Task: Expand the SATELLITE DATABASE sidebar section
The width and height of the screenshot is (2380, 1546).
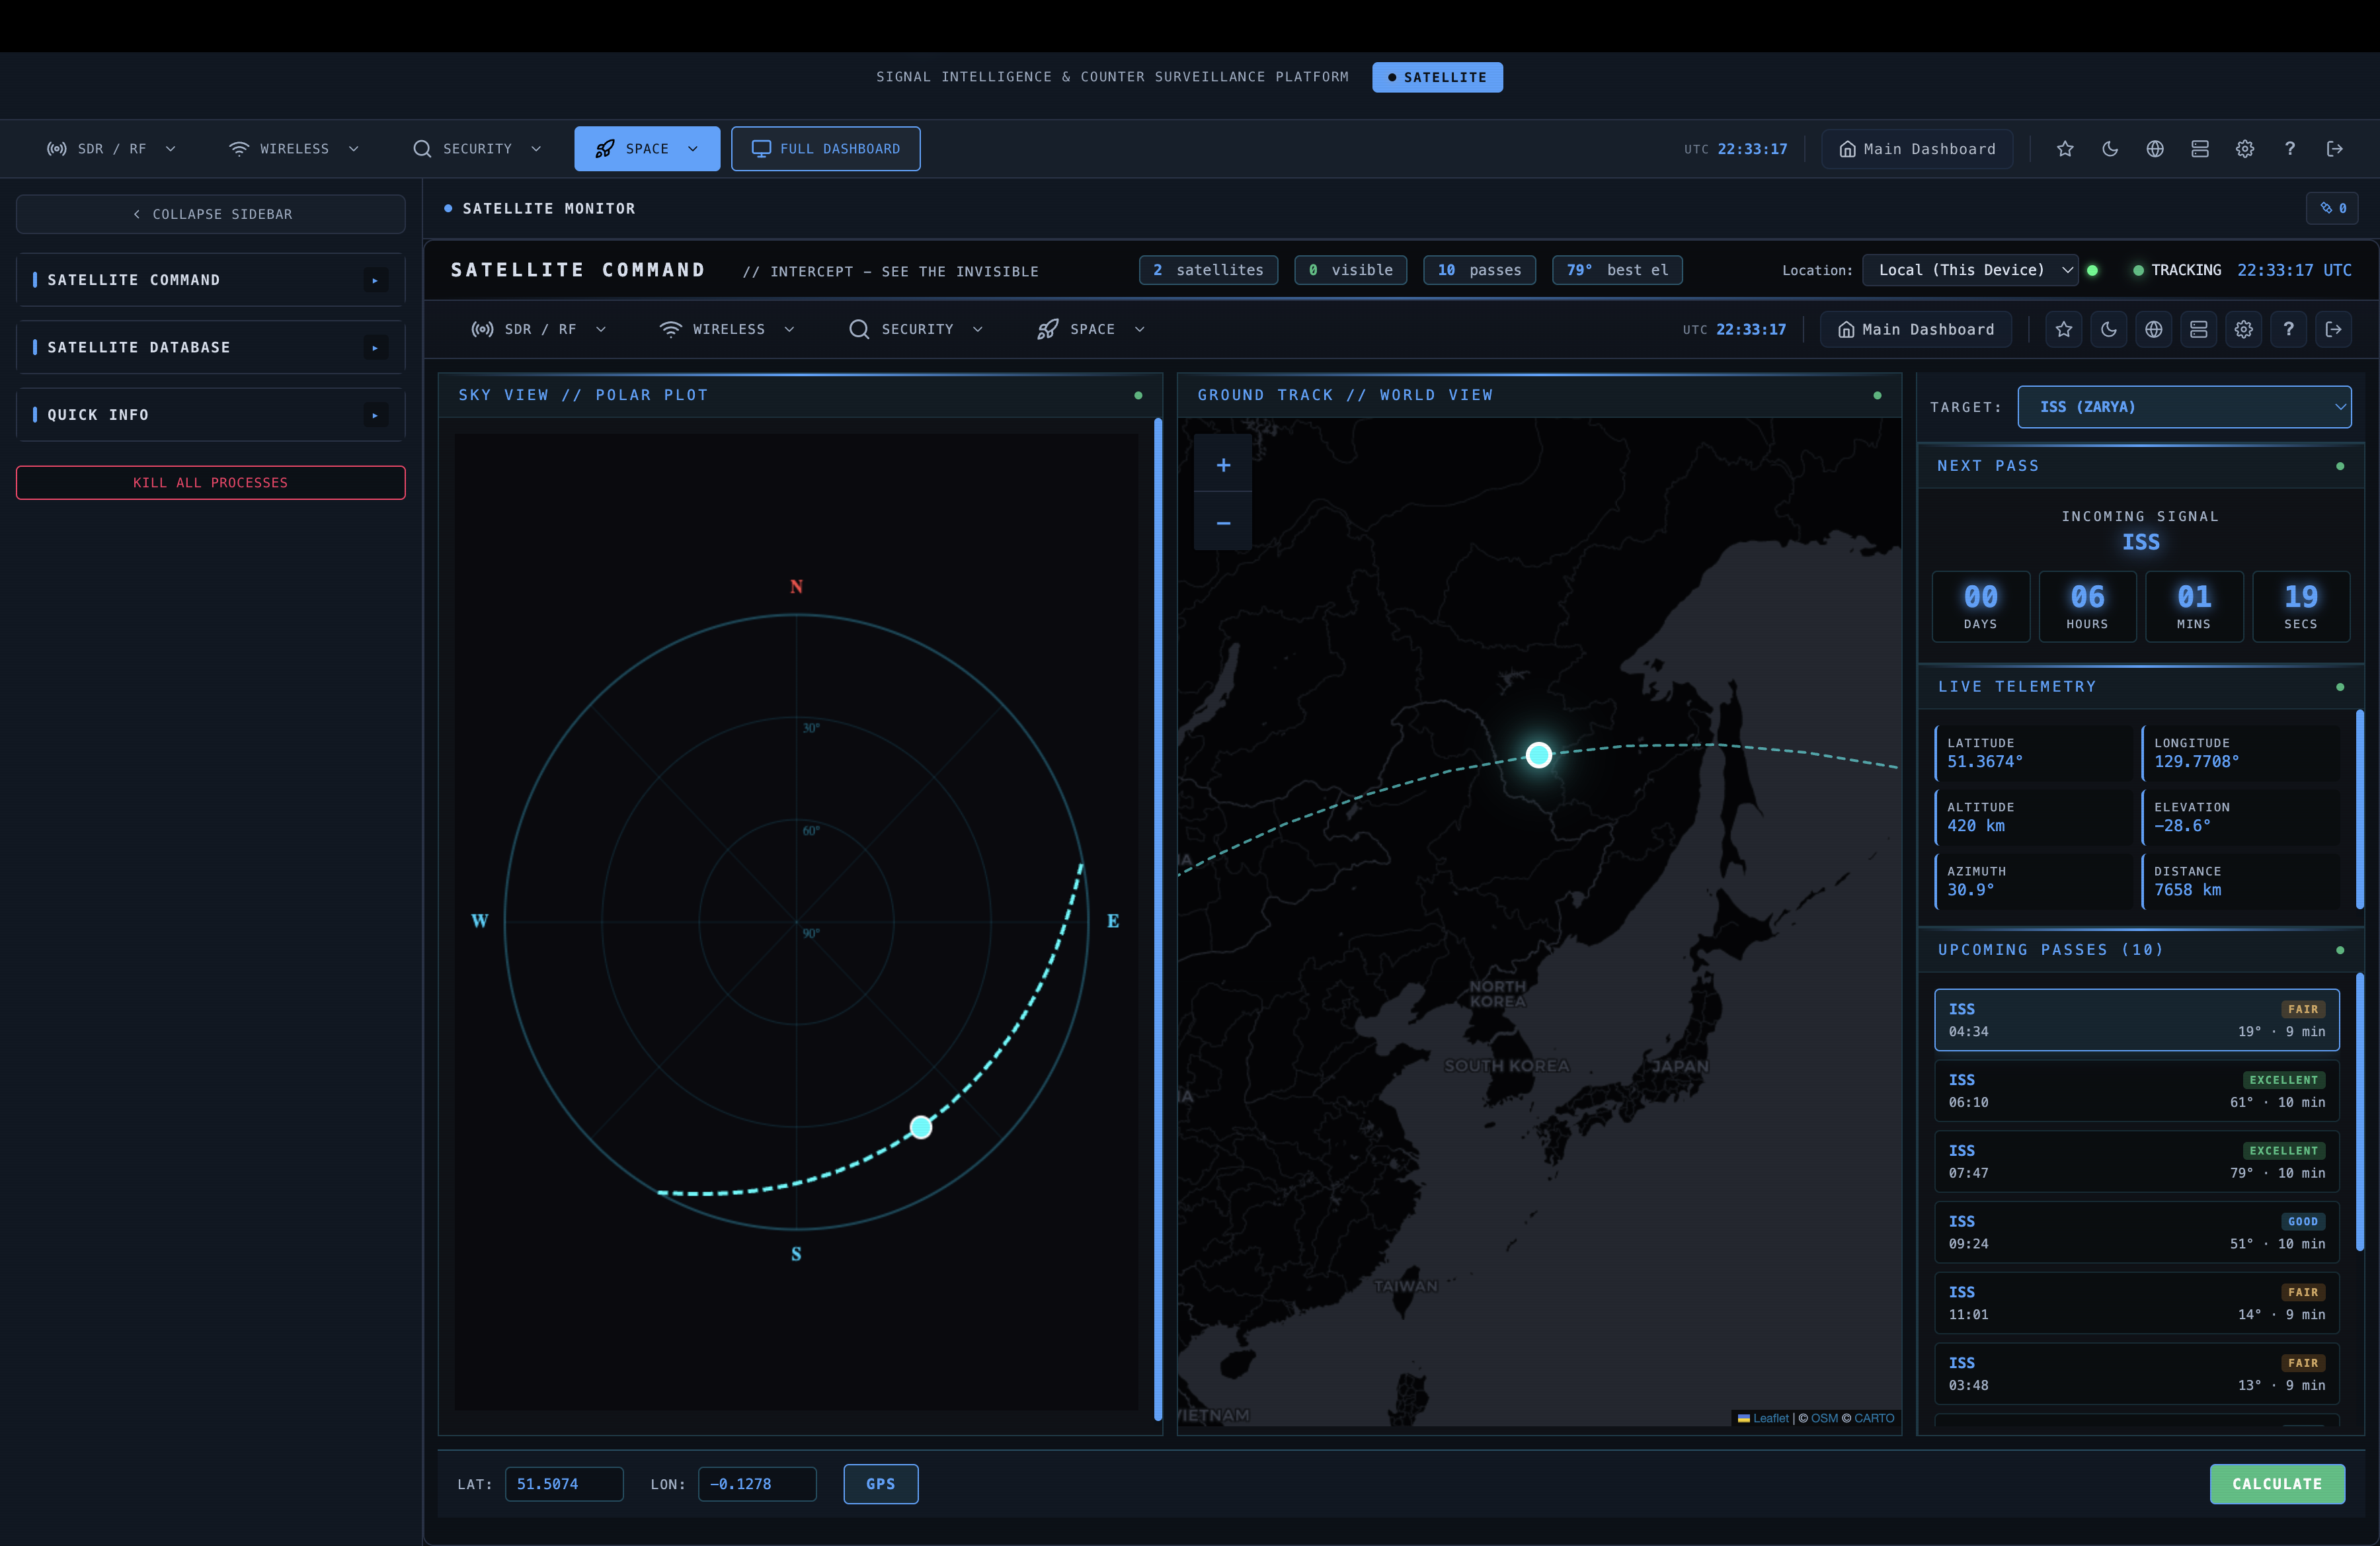Action: tap(210, 347)
